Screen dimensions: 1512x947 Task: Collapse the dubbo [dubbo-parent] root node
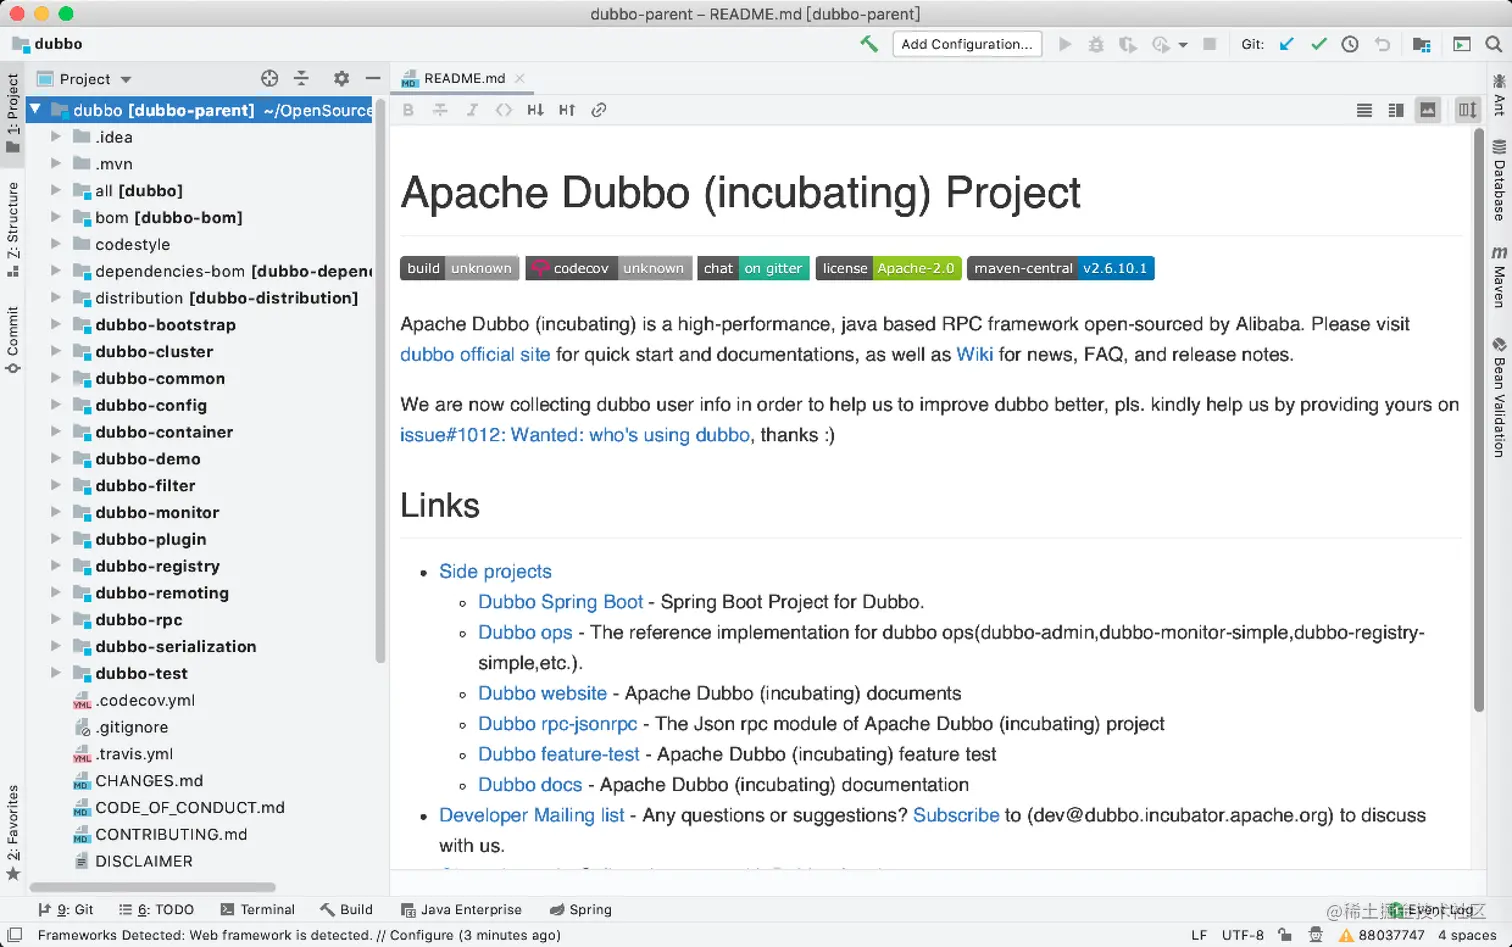tap(35, 110)
